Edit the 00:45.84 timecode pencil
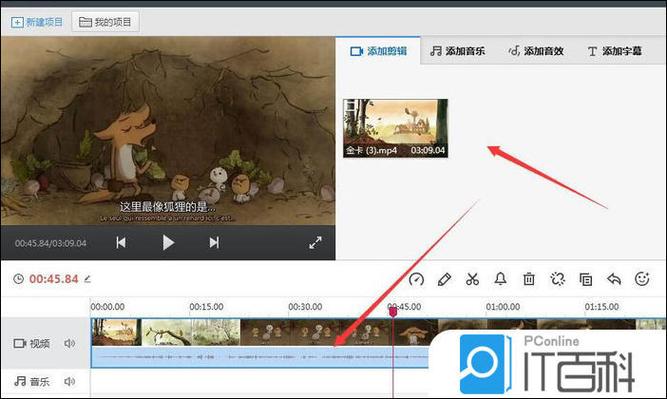This screenshot has width=667, height=399. [x=88, y=279]
